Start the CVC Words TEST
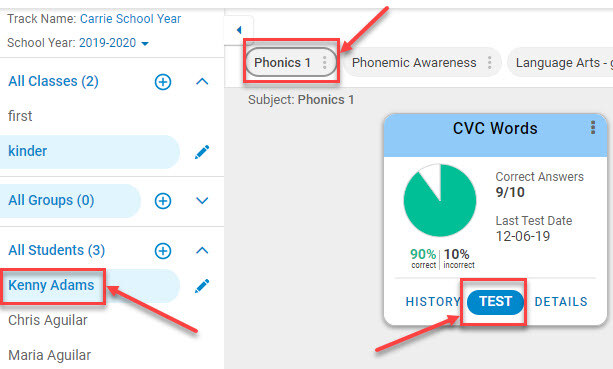Viewport: 613px width, 369px height. [x=495, y=302]
